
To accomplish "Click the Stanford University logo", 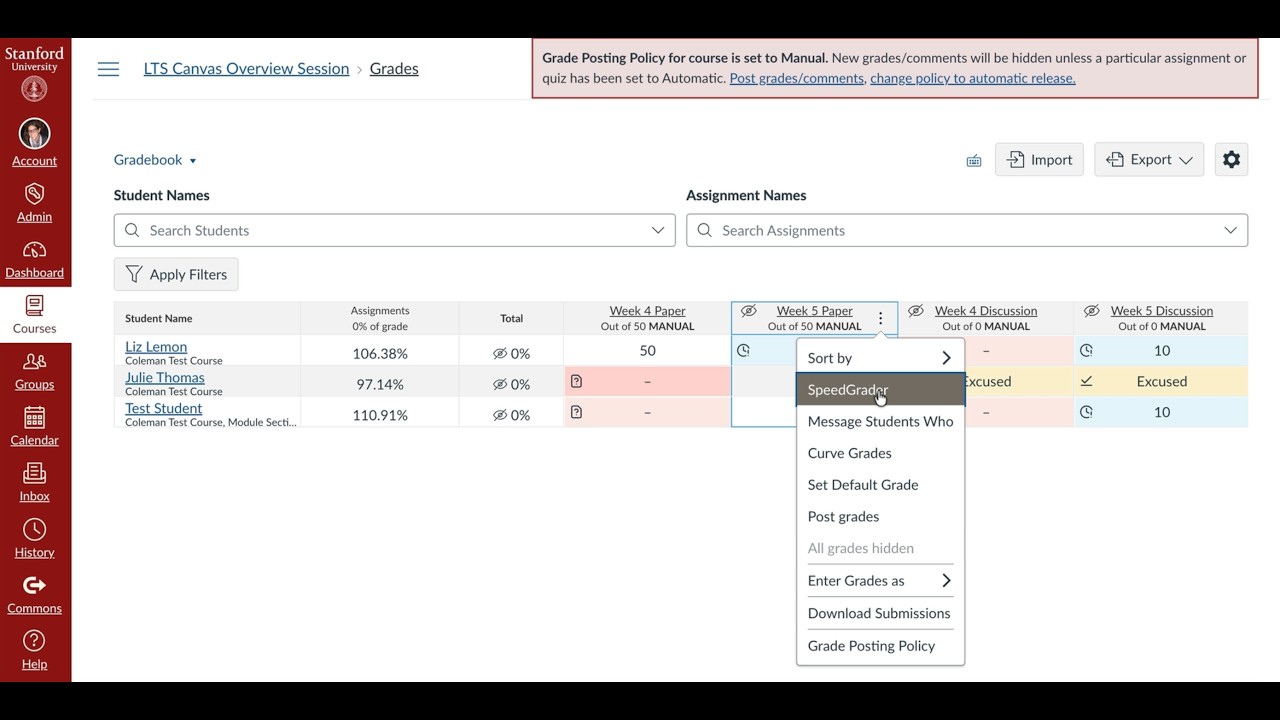I will click(x=34, y=73).
